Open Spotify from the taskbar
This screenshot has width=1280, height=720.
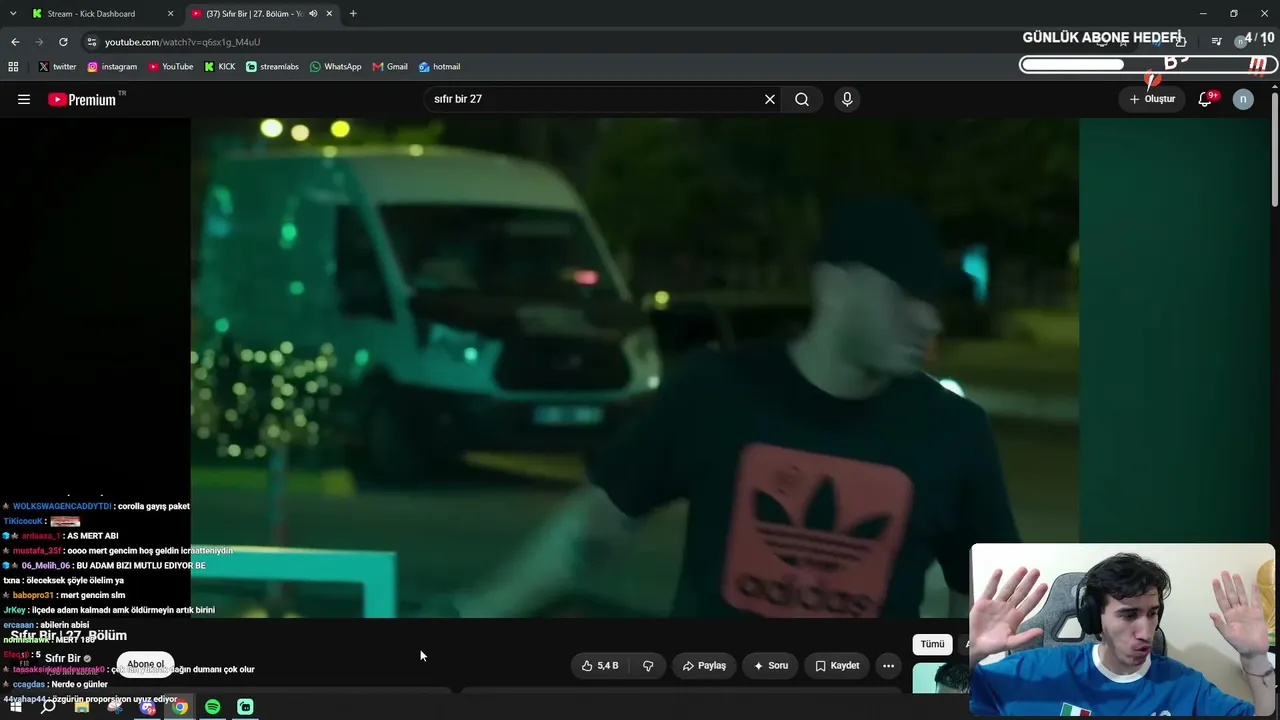point(212,707)
